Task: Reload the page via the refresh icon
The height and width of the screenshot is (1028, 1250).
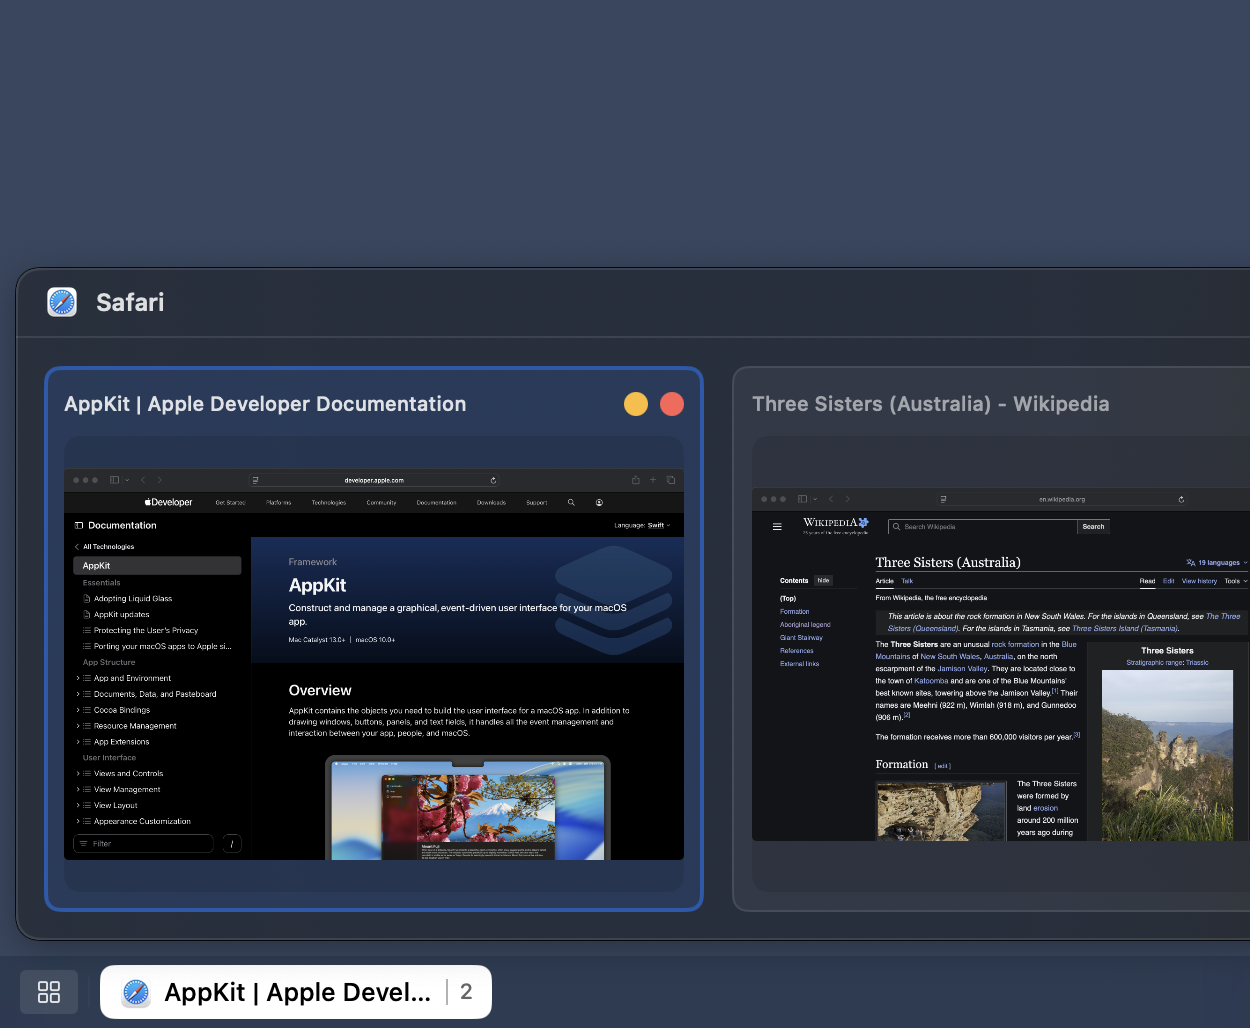Action: (x=493, y=481)
